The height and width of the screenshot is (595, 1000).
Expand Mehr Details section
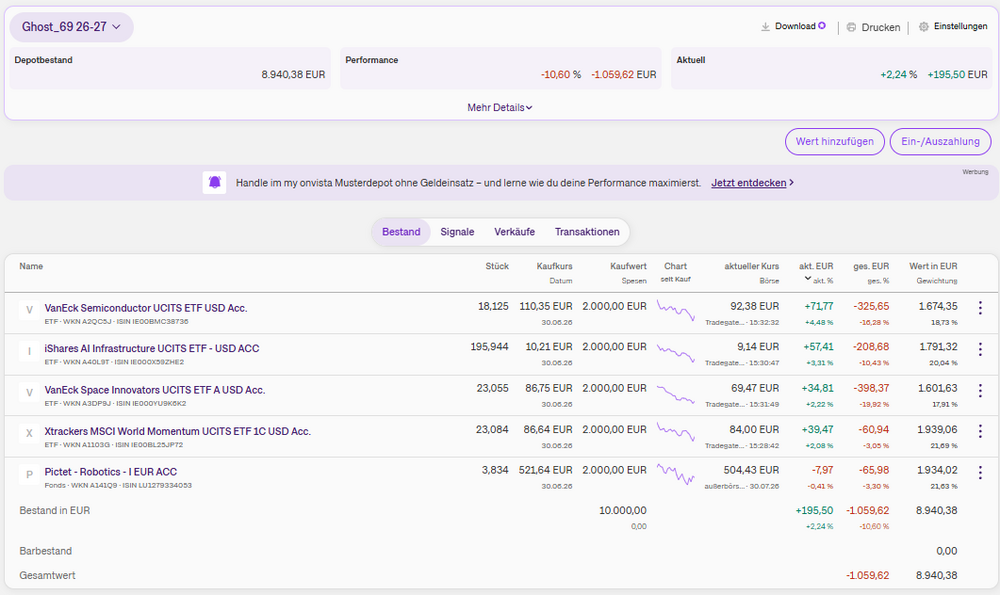pos(499,107)
